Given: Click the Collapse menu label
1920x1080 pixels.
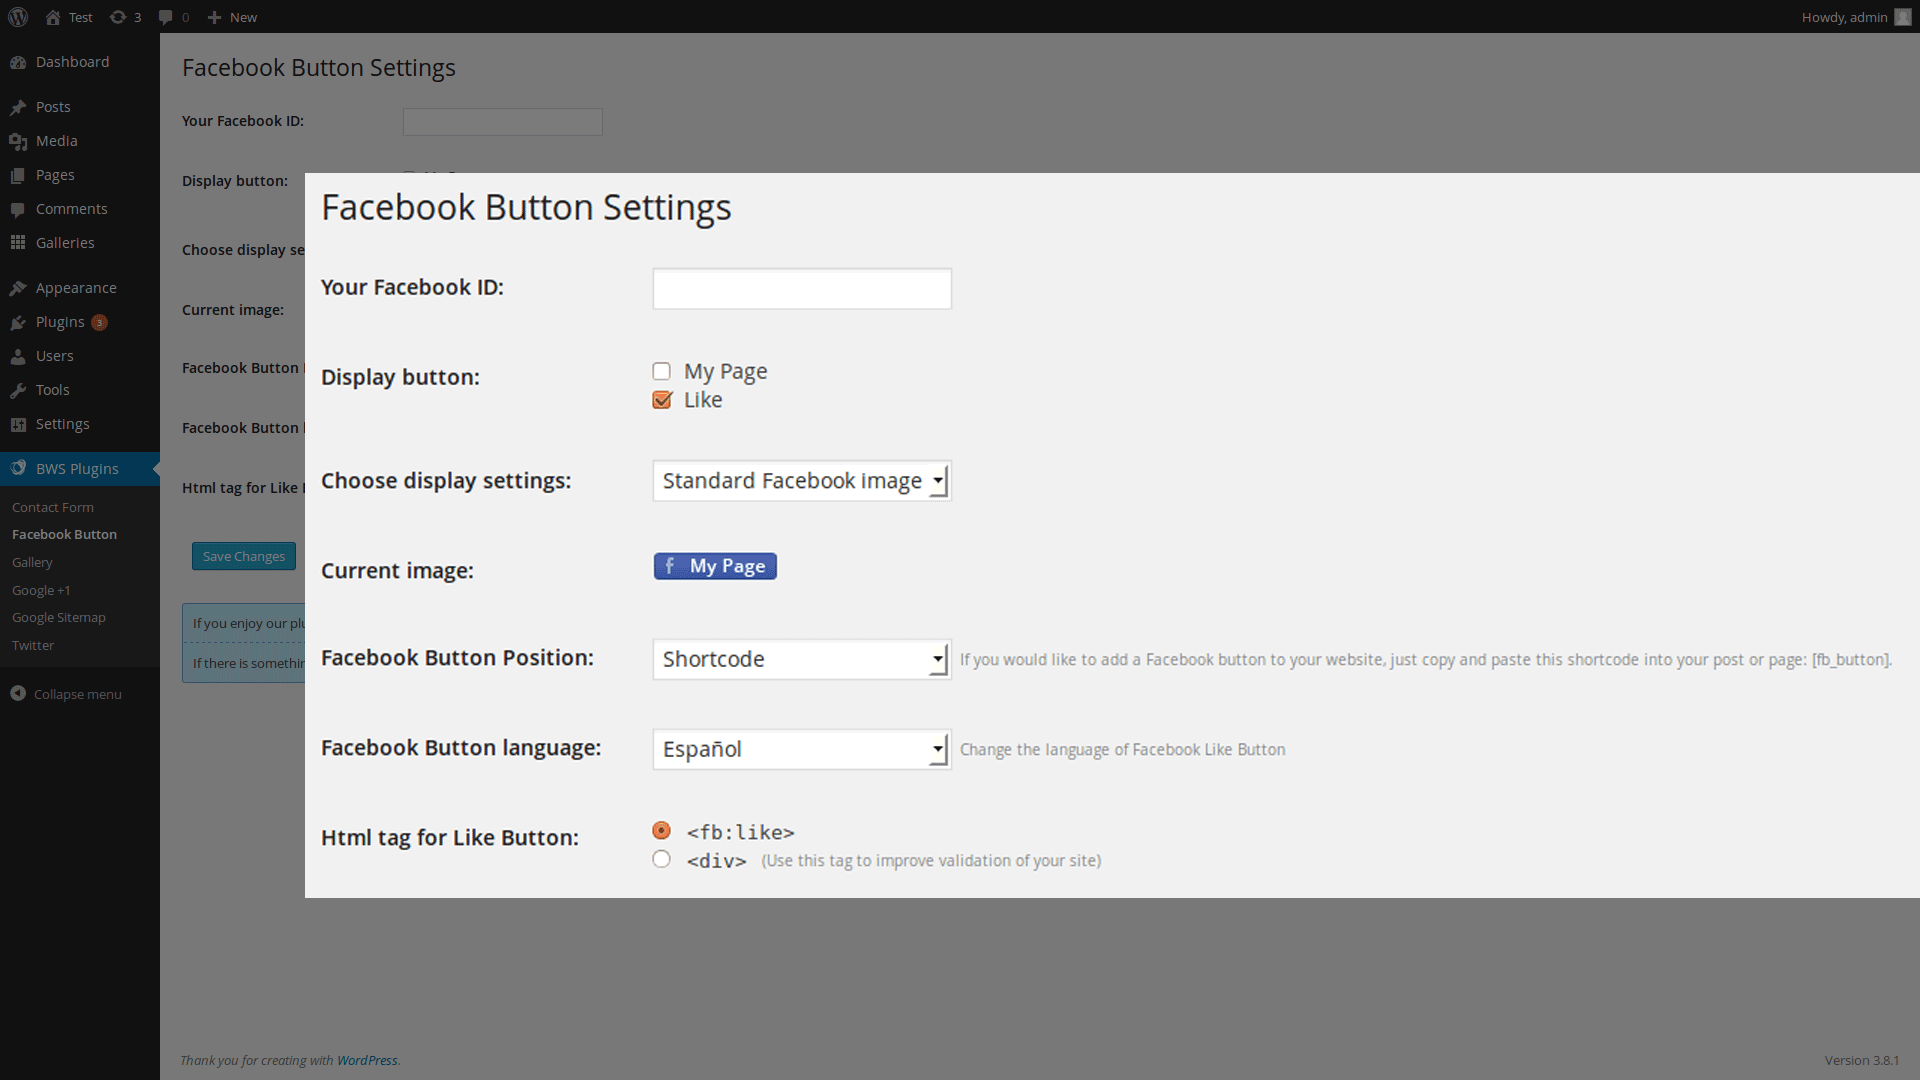Looking at the screenshot, I should click(x=78, y=694).
